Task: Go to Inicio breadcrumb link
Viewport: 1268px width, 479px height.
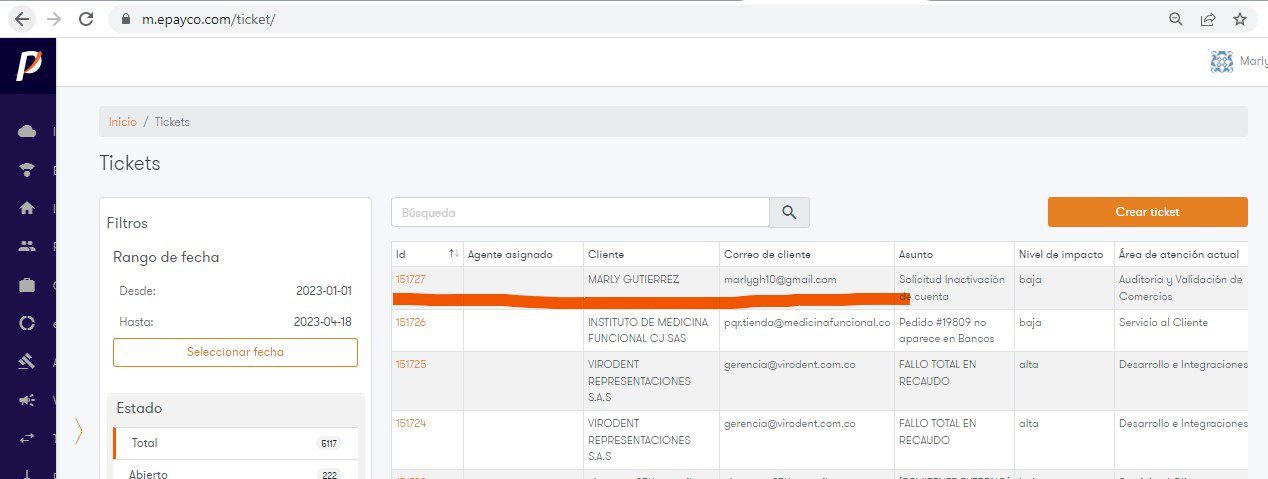Action: 122,121
